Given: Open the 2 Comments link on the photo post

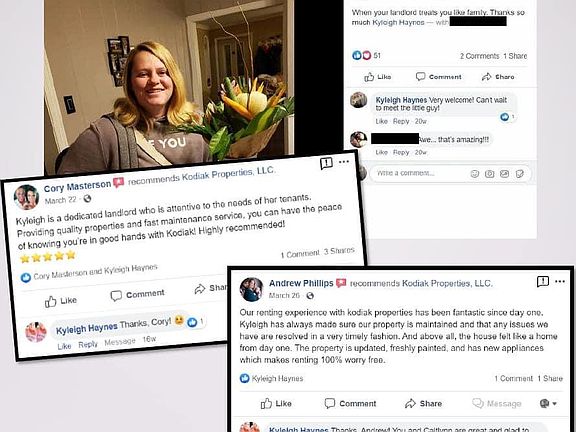Looking at the screenshot, I should pos(479,56).
